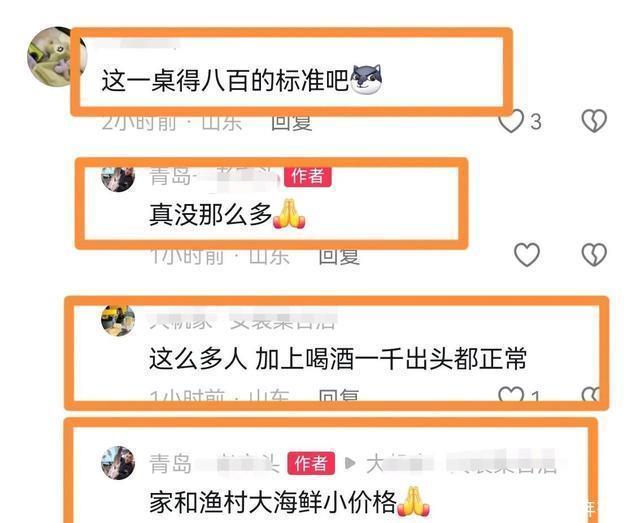The height and width of the screenshot is (523, 640).
Task: Like the "这么多人 加上喝酒" comment
Action: [511, 394]
